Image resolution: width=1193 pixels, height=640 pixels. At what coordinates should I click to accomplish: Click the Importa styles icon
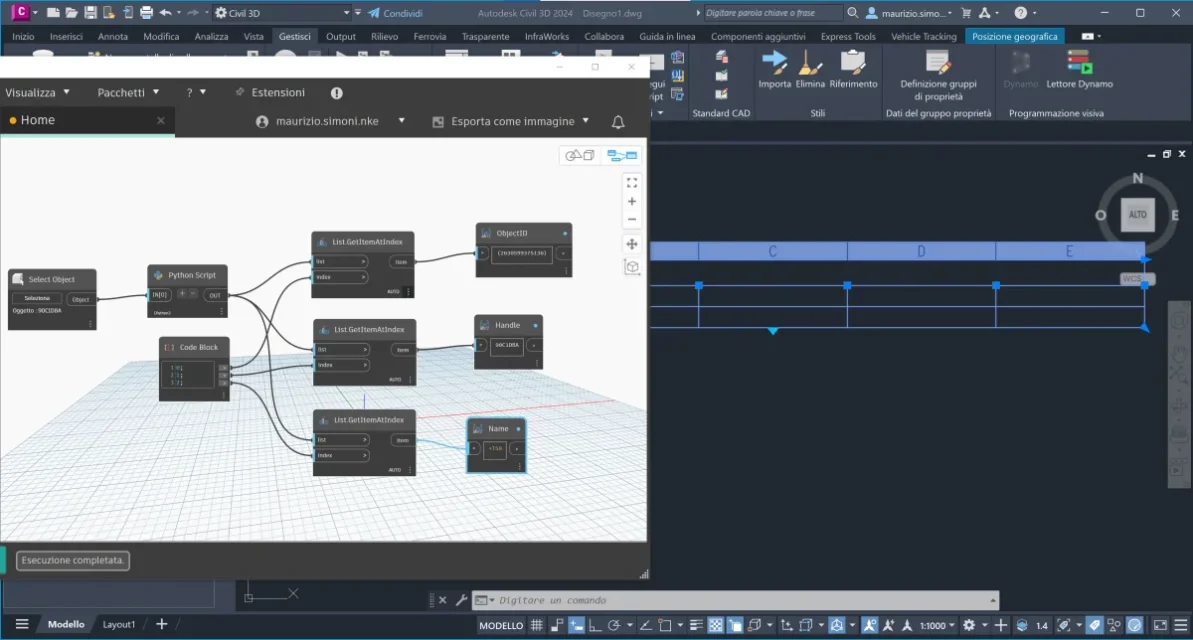pos(774,63)
